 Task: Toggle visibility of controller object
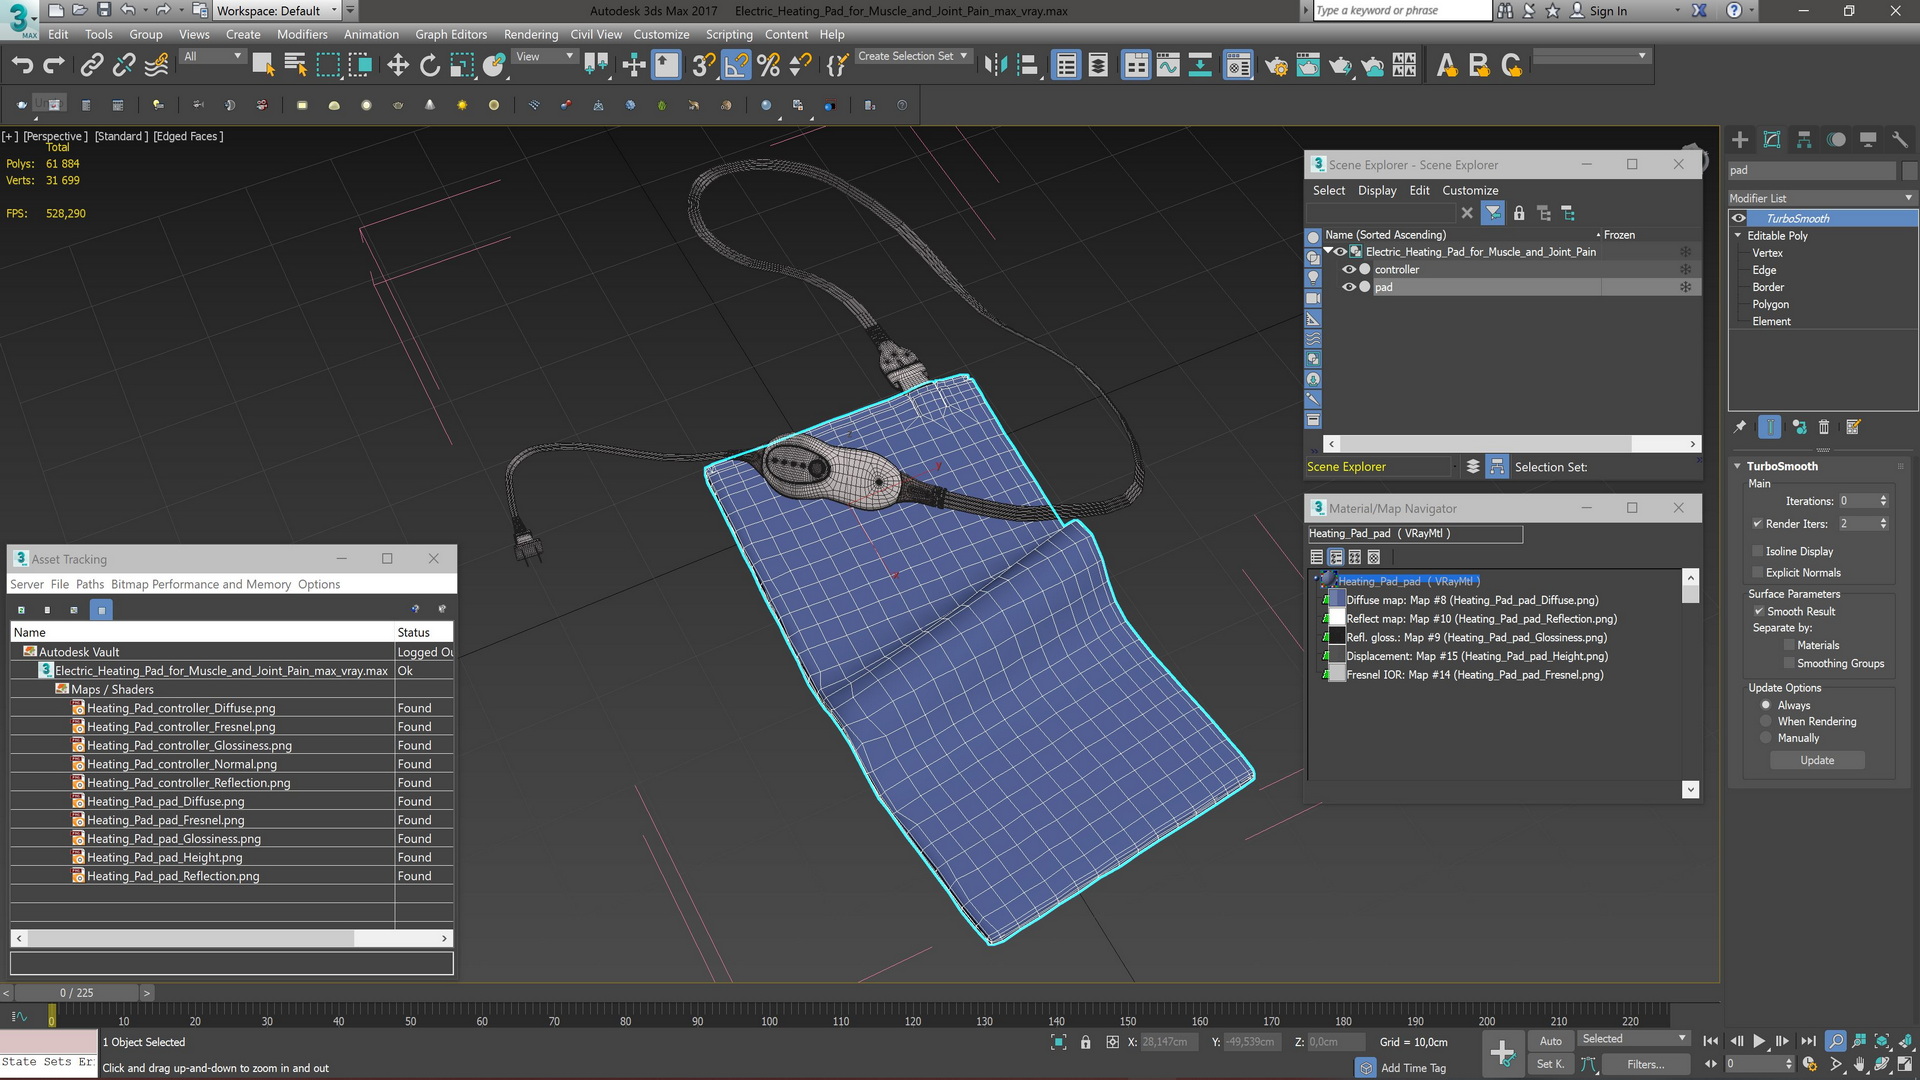click(1349, 269)
